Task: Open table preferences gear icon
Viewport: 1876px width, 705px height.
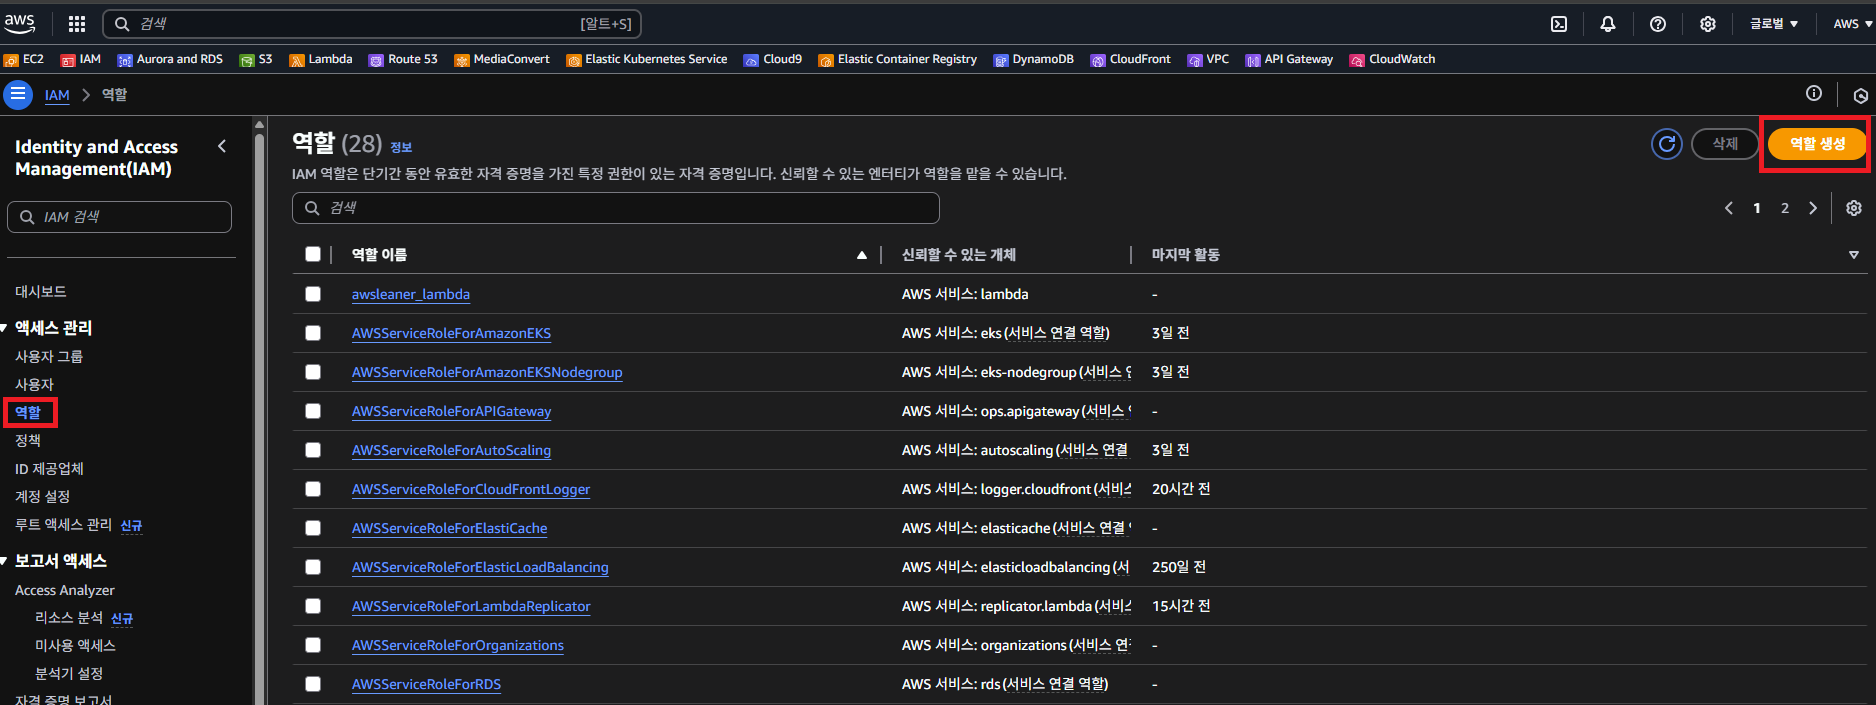Action: click(1854, 208)
